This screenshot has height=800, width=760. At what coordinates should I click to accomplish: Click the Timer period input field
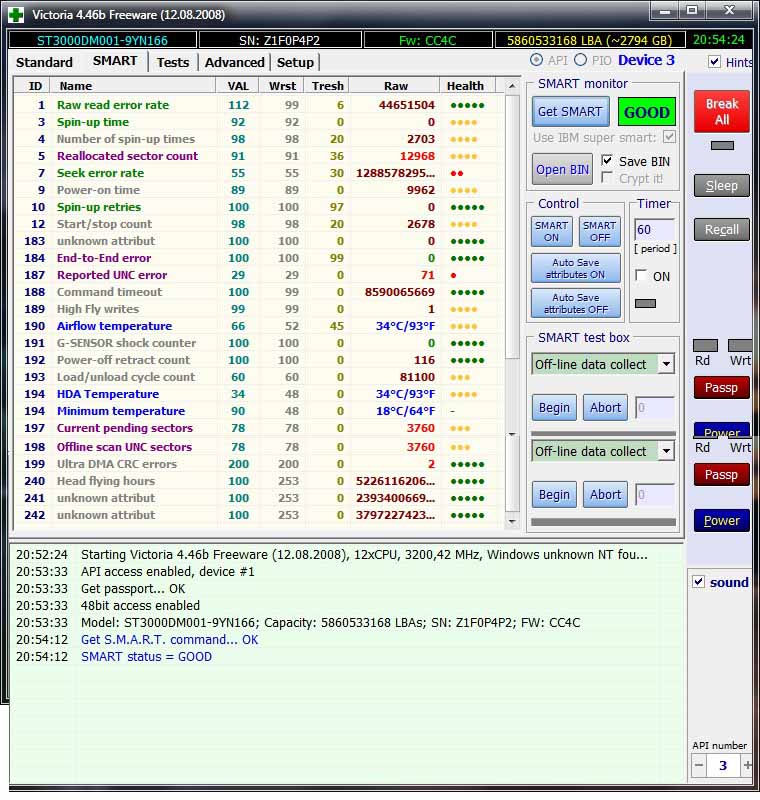click(x=653, y=230)
